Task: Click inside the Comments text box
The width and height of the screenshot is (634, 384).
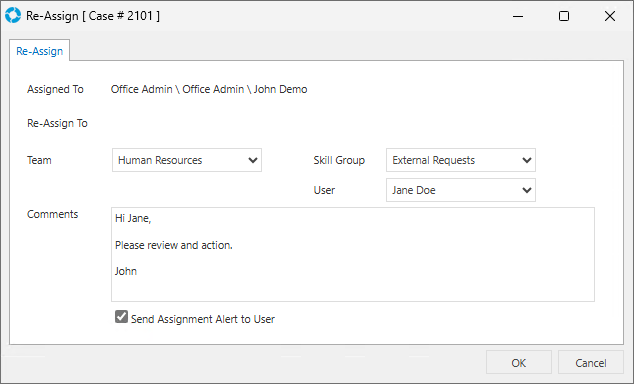Action: pyautogui.click(x=353, y=254)
